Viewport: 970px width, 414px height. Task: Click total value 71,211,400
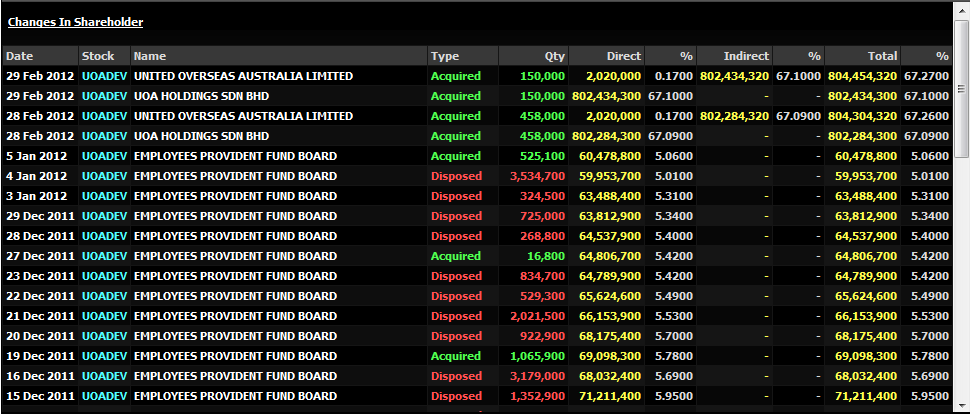867,396
